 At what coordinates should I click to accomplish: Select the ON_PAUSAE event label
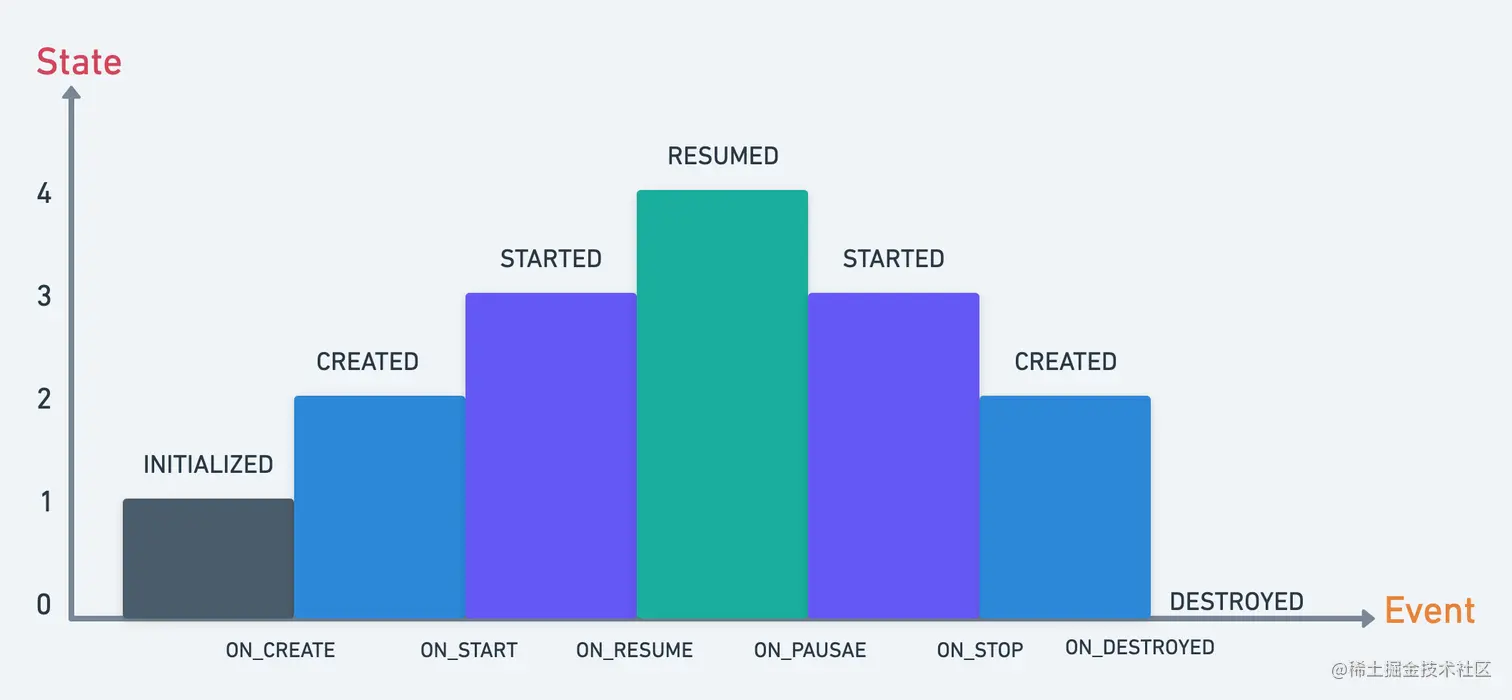coord(810,651)
